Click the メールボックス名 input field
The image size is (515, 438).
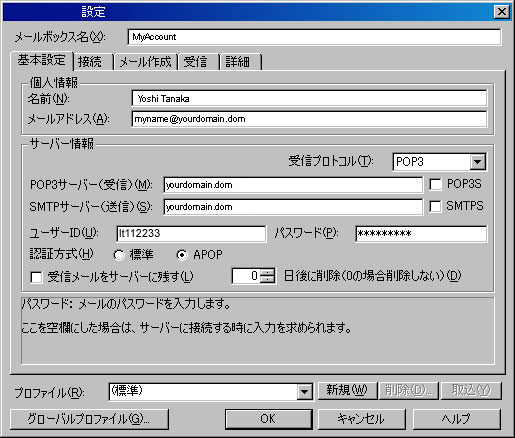[x=314, y=37]
